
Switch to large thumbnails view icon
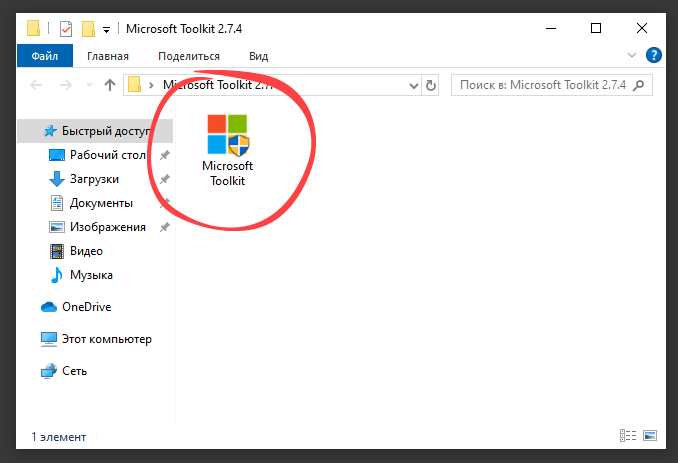pyautogui.click(x=650, y=437)
